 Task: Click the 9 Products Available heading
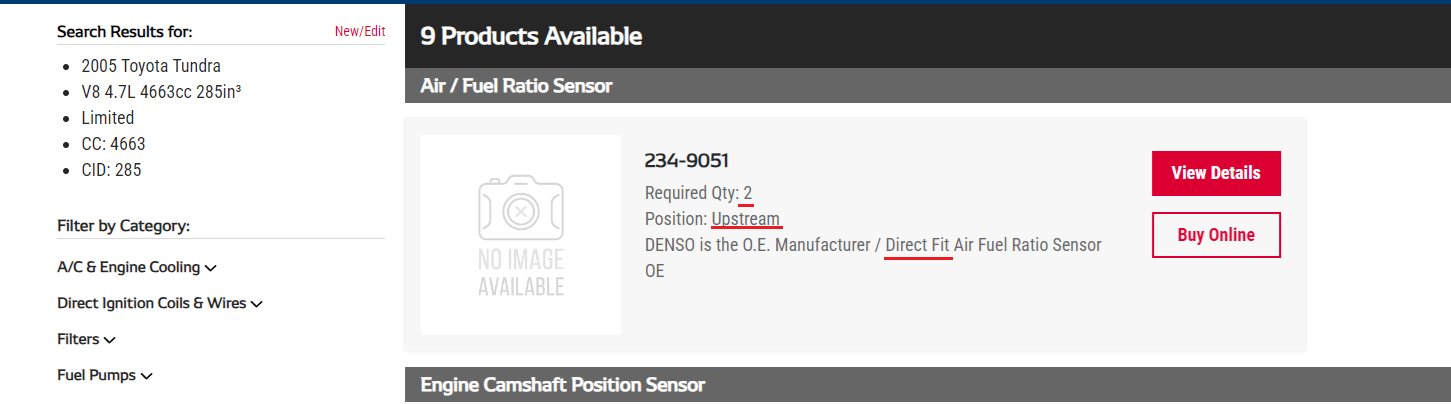[x=531, y=37]
